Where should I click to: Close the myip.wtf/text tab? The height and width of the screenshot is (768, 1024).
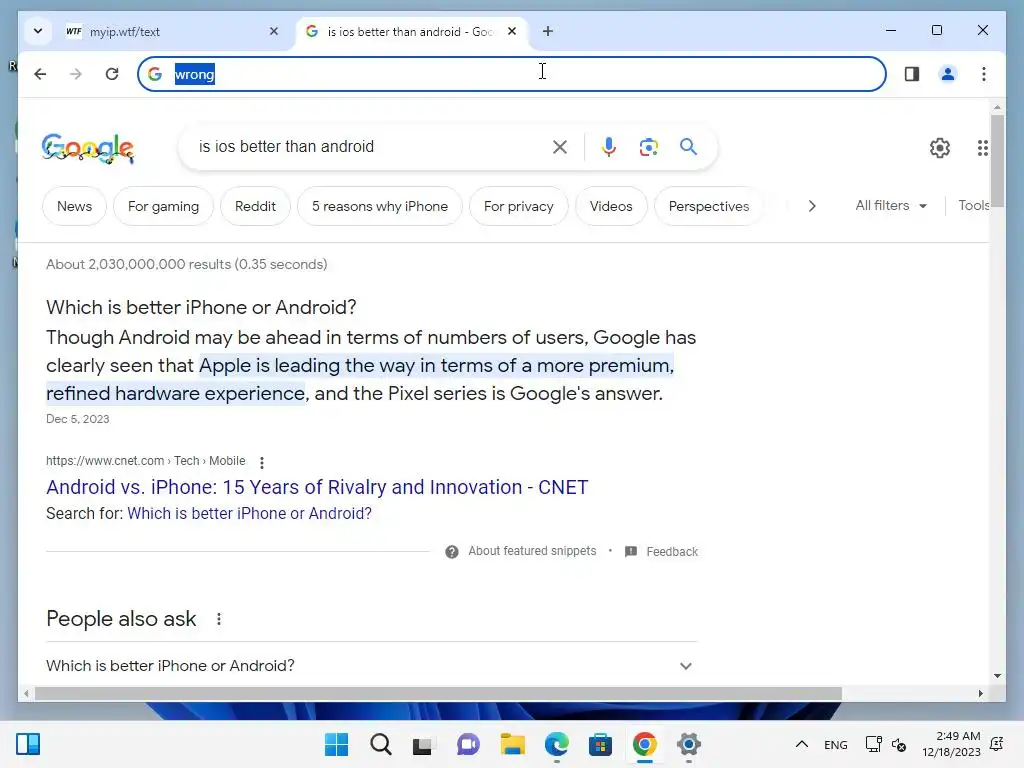tap(274, 31)
